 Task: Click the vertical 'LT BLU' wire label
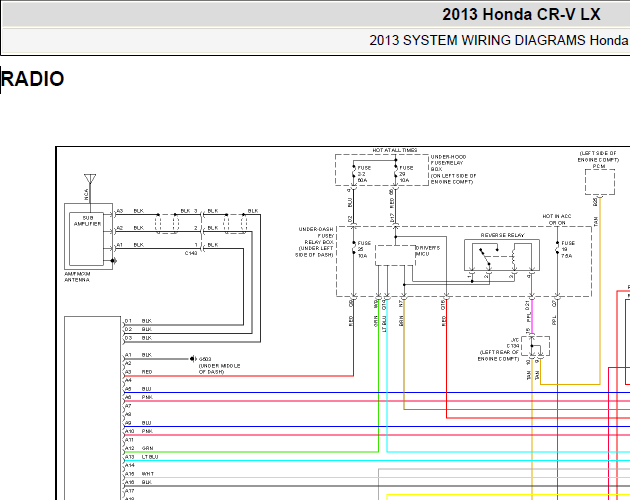(384, 324)
